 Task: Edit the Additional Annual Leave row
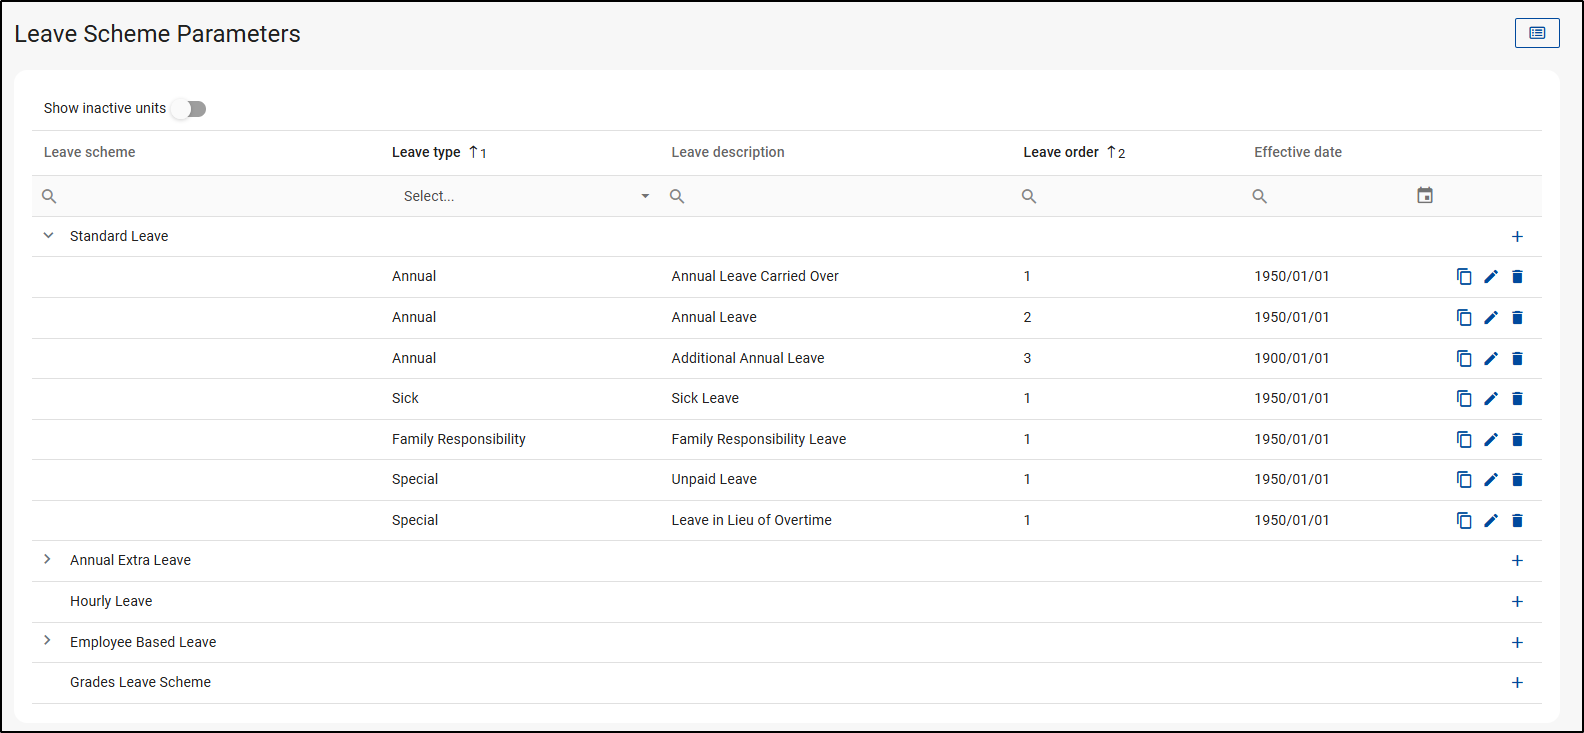(x=1491, y=358)
